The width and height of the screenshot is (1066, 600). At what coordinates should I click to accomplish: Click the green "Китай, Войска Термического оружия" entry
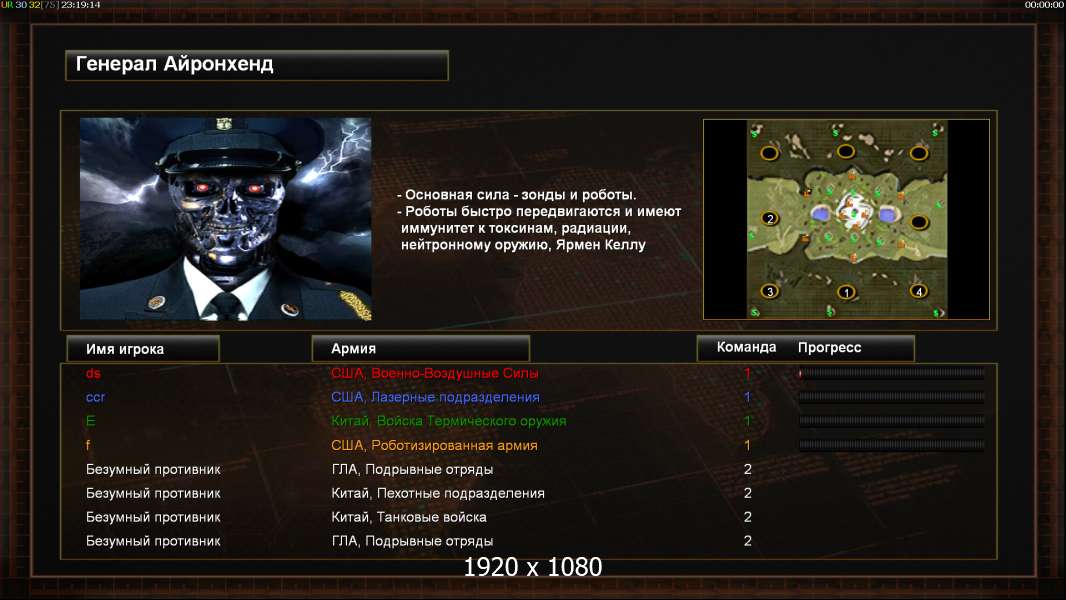pyautogui.click(x=448, y=421)
